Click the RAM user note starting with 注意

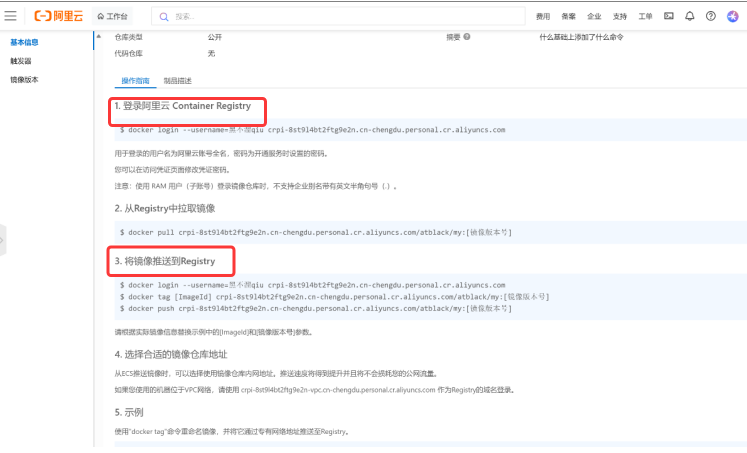point(256,186)
